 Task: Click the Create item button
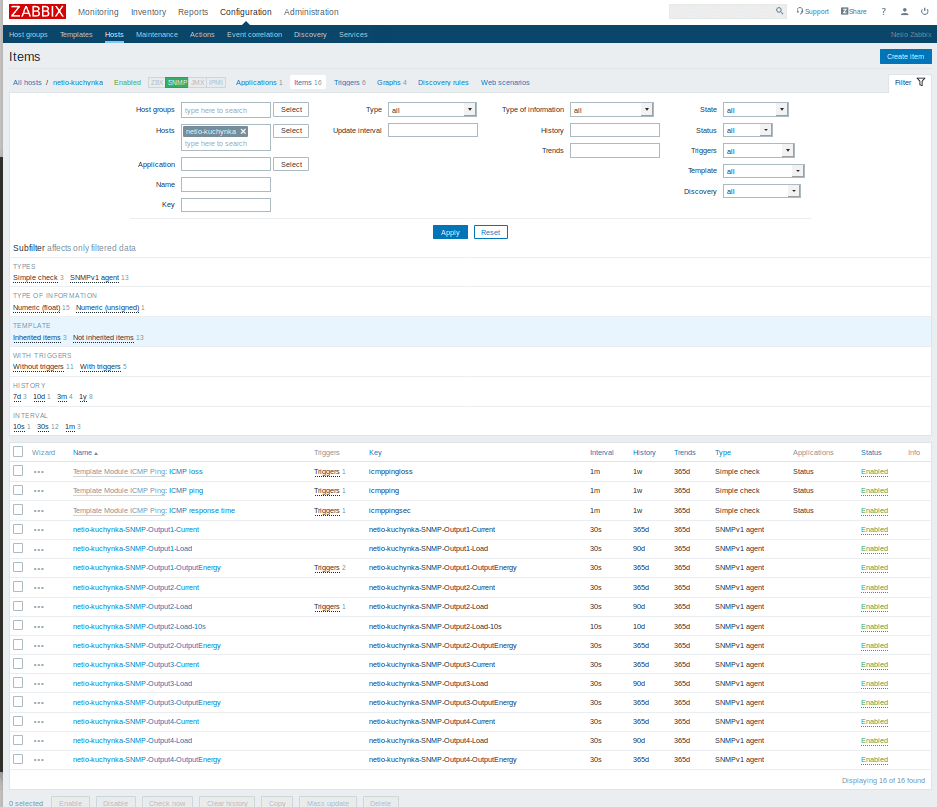(x=905, y=56)
